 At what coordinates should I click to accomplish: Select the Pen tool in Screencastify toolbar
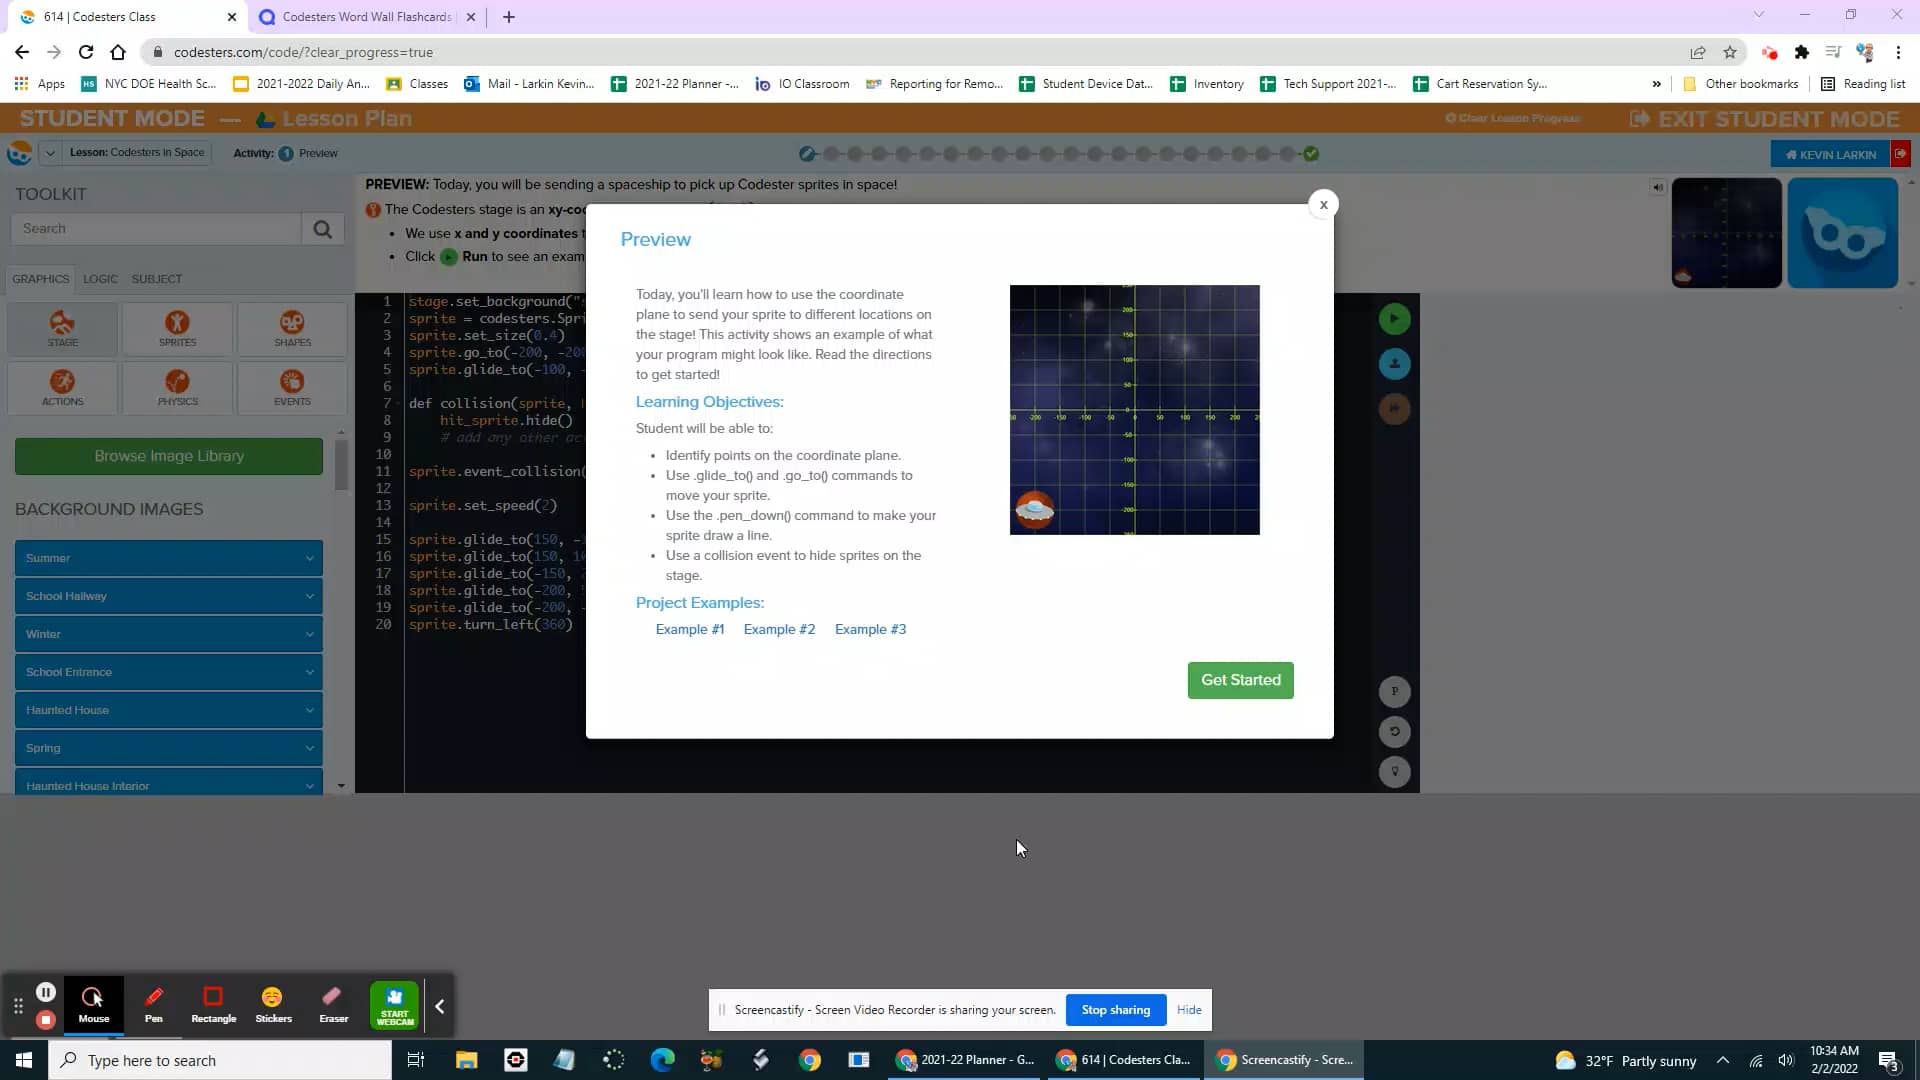153,1004
